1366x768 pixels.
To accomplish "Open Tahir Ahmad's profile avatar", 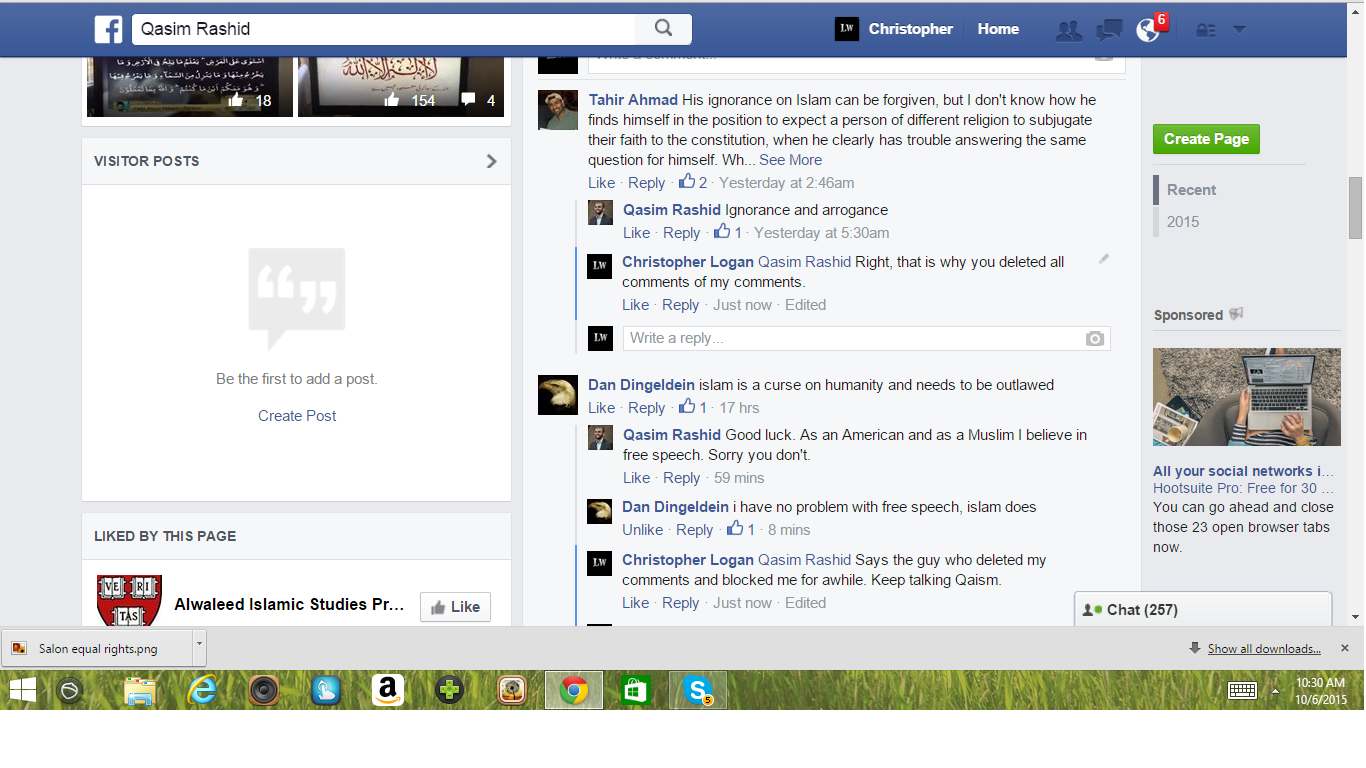I will (x=558, y=110).
